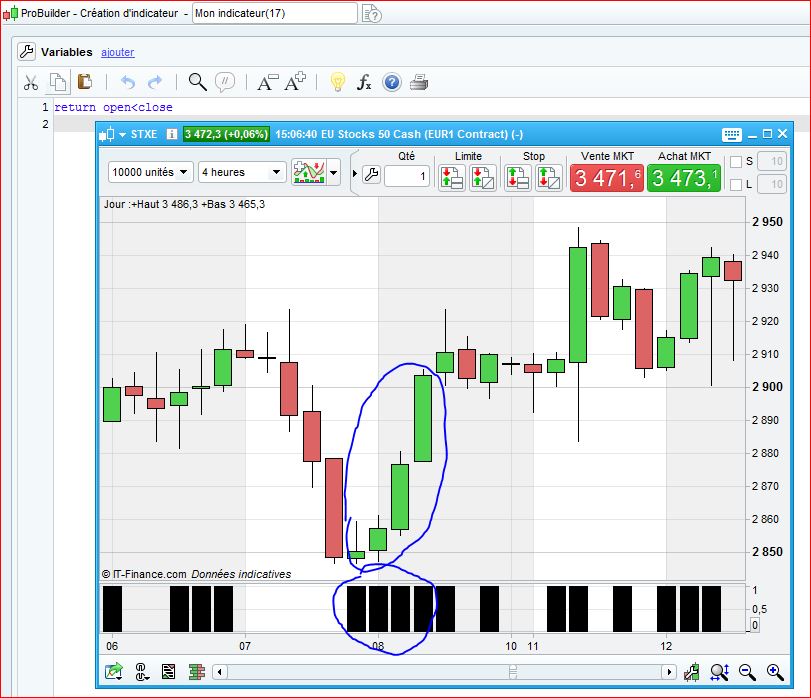Click the document help icon beside the indicator name

pos(371,13)
